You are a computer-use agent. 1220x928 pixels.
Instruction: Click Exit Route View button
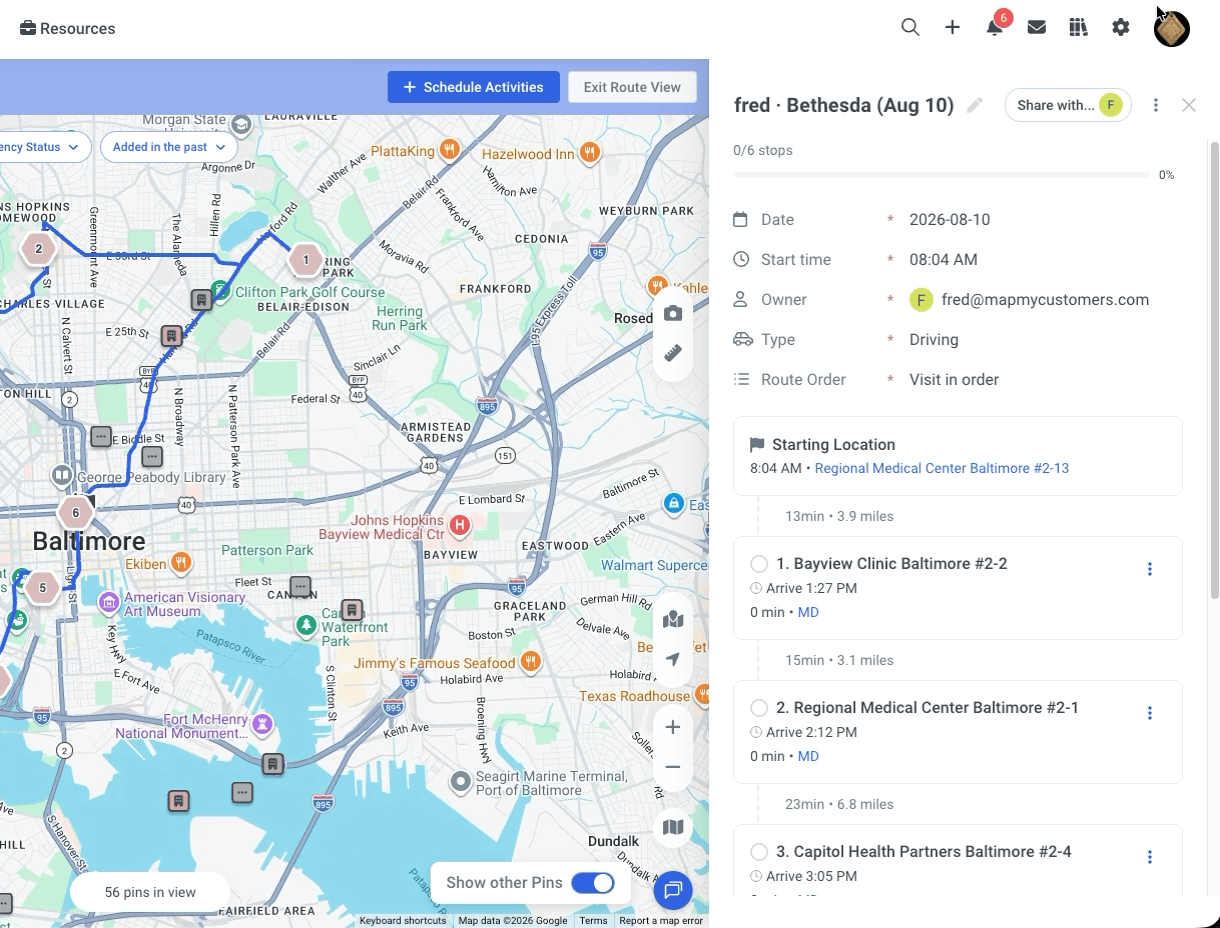pos(632,87)
